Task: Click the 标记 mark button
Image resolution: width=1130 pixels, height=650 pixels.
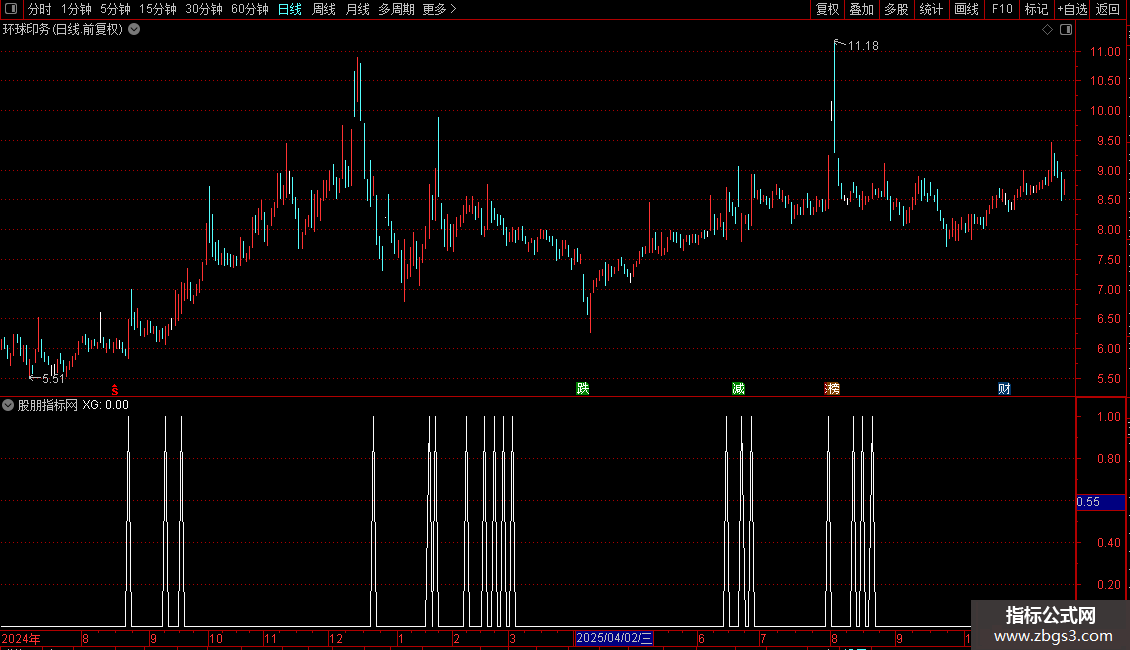Action: click(1036, 9)
